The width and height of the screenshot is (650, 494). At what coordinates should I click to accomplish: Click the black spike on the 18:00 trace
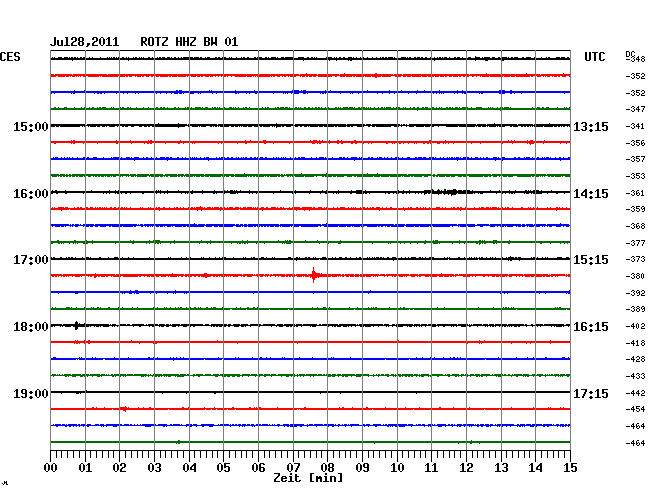coord(76,325)
